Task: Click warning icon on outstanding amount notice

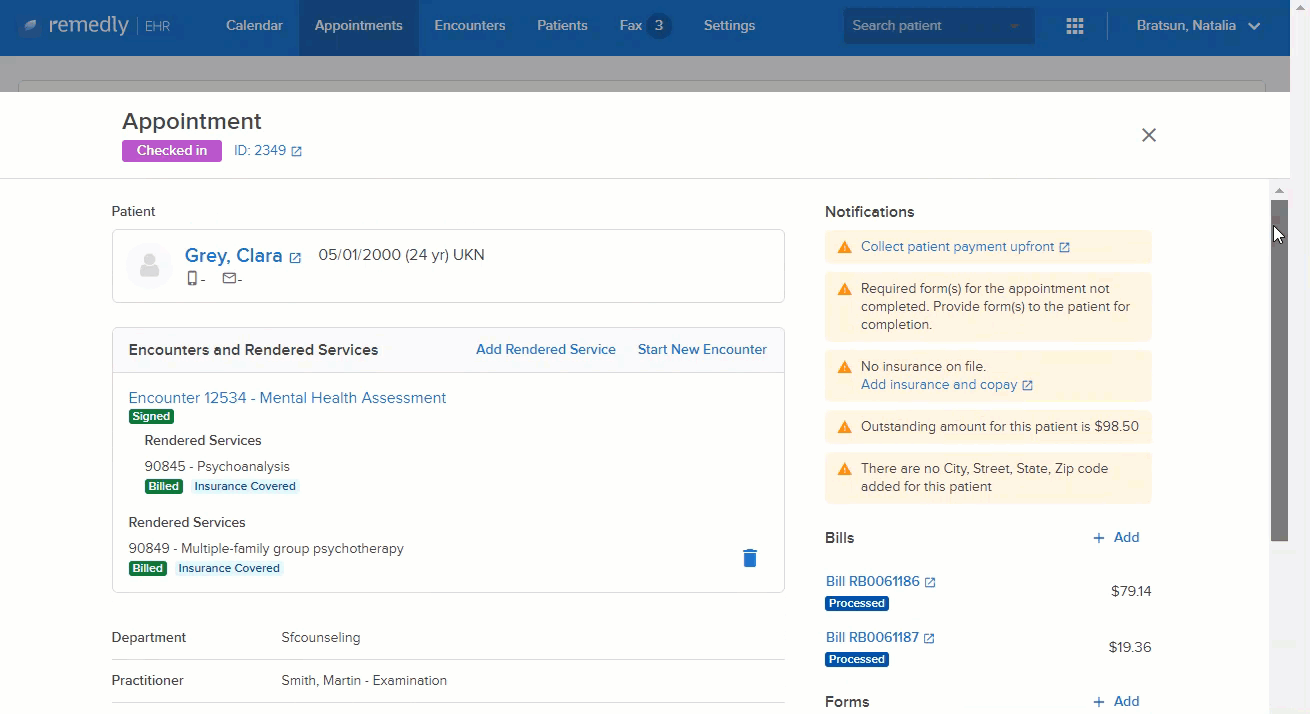Action: pyautogui.click(x=844, y=427)
